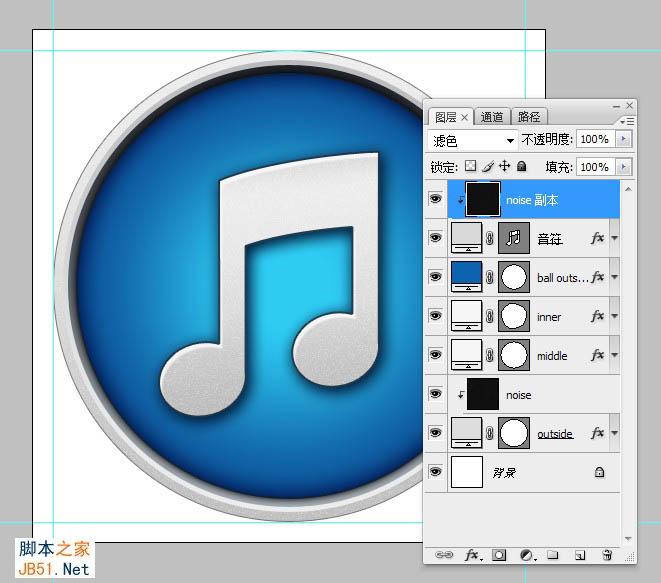
Task: Click the mask link chain on ball outs layer
Action: coord(489,277)
